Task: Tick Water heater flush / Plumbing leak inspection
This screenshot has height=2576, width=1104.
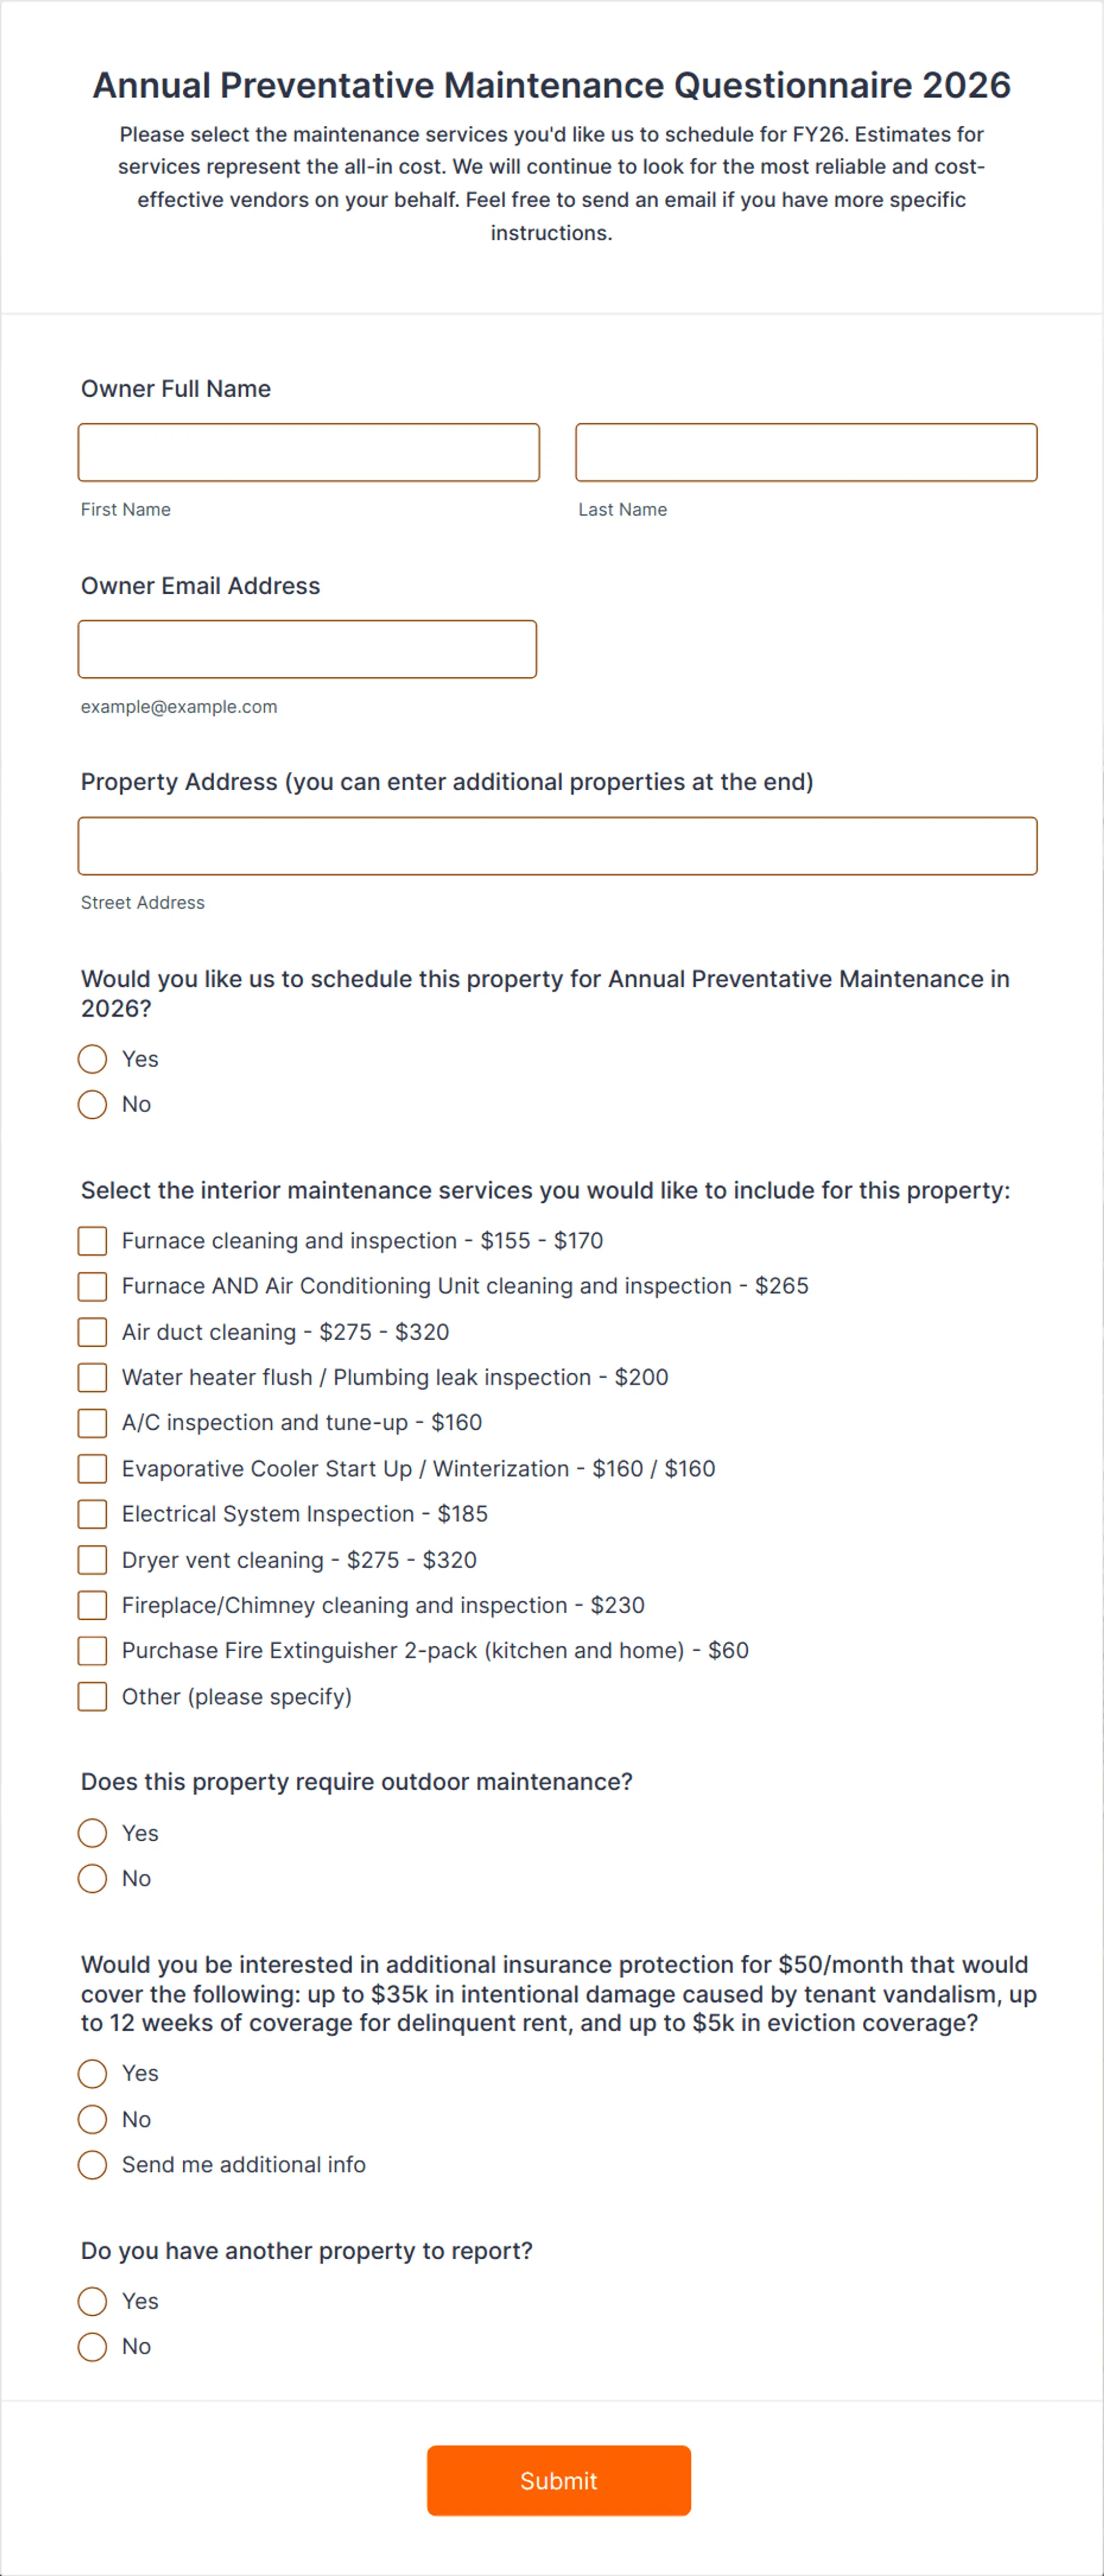Action: coord(93,1377)
